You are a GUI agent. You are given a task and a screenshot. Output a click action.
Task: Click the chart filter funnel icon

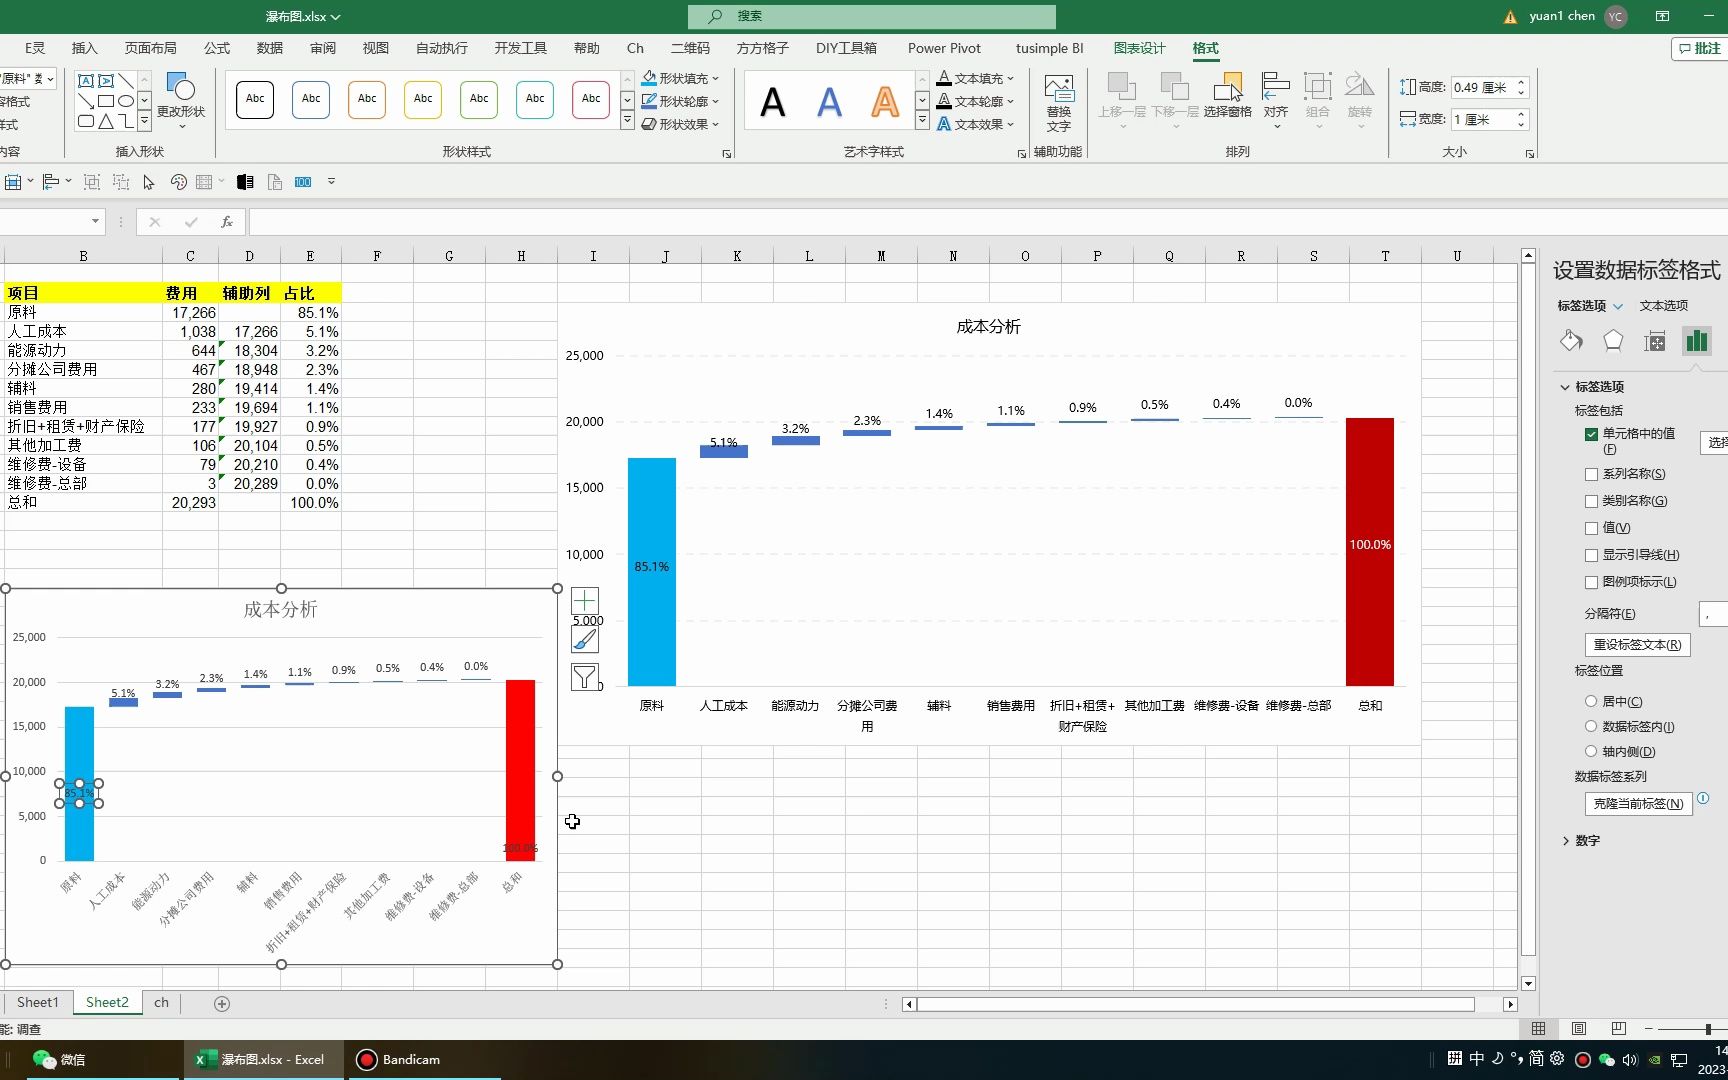(x=585, y=677)
